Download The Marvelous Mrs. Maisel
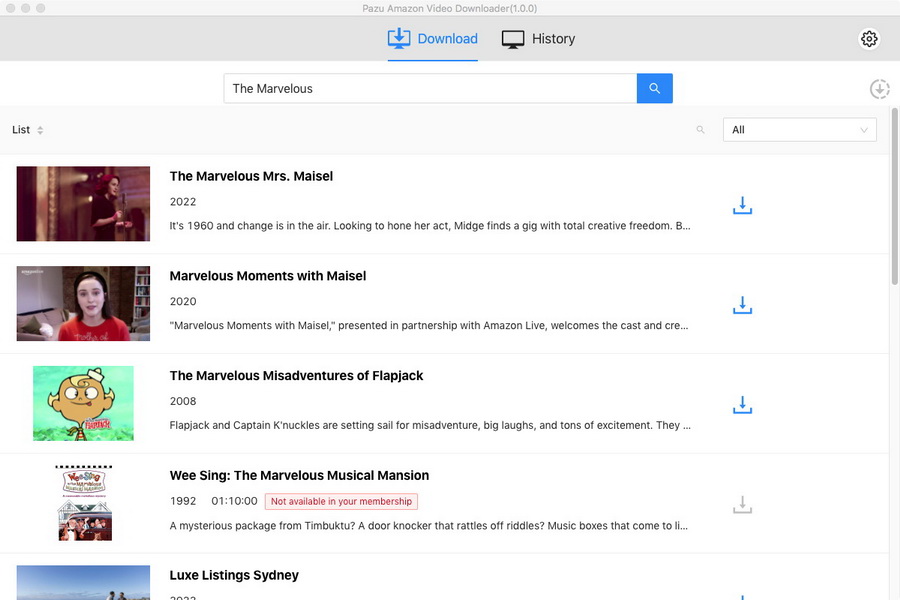Viewport: 900px width, 600px height. pyautogui.click(x=742, y=205)
